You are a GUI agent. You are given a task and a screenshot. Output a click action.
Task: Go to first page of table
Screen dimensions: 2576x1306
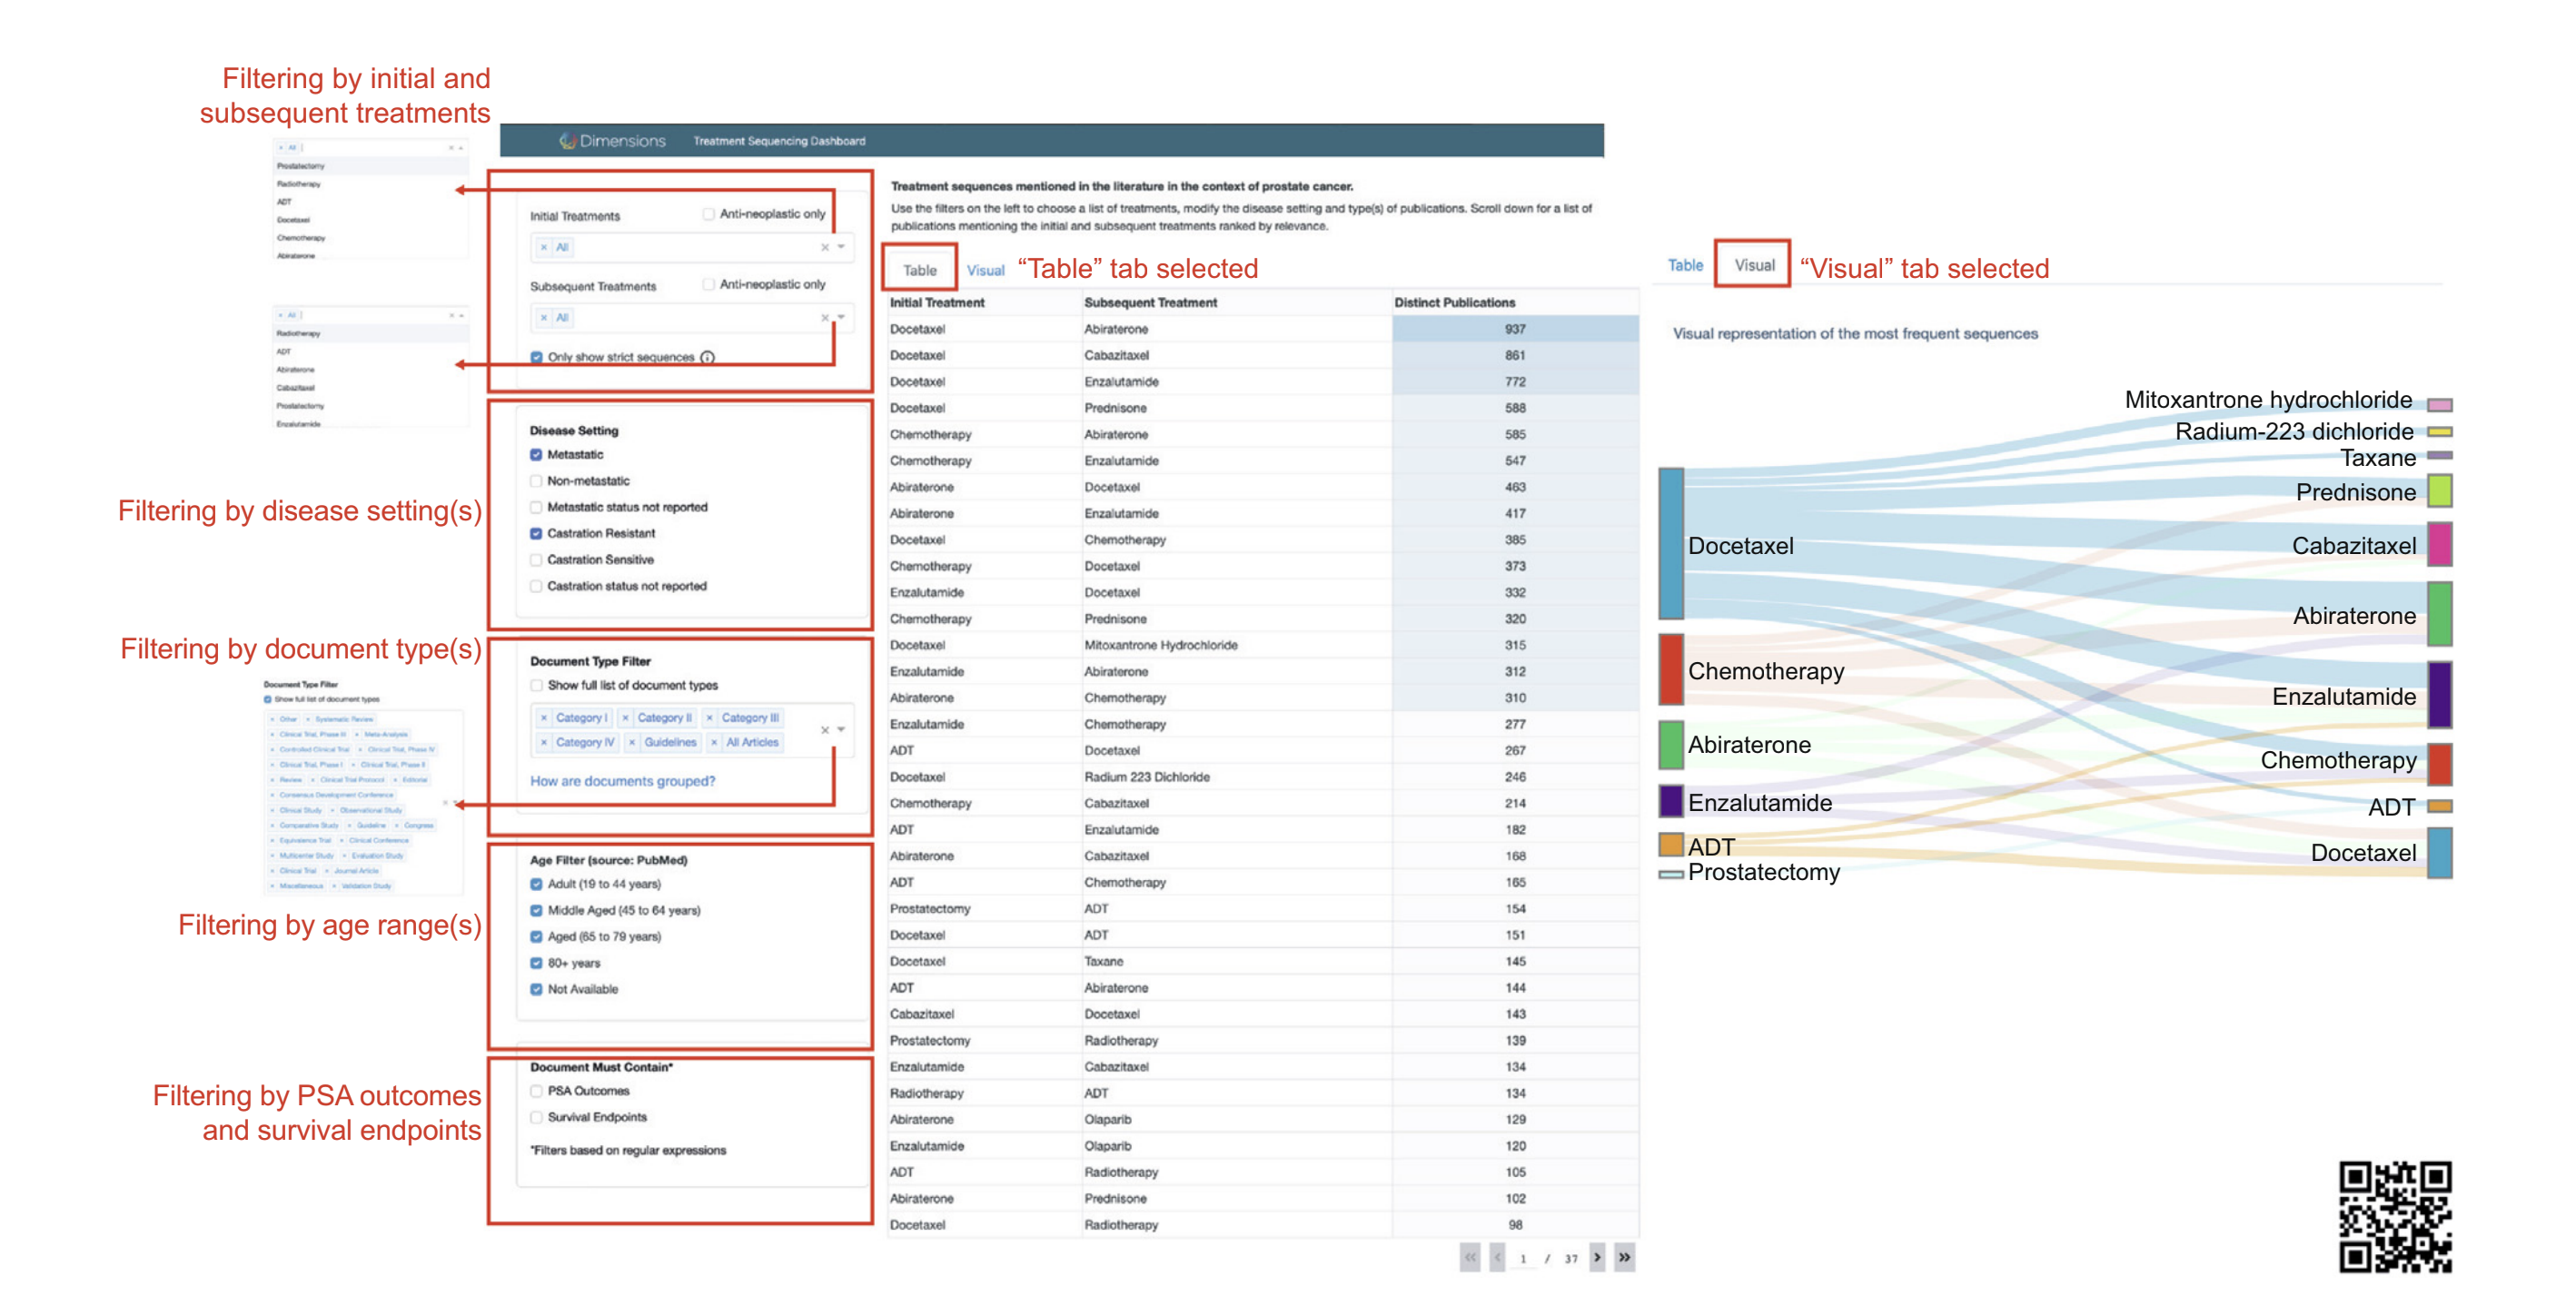pyautogui.click(x=1470, y=1258)
